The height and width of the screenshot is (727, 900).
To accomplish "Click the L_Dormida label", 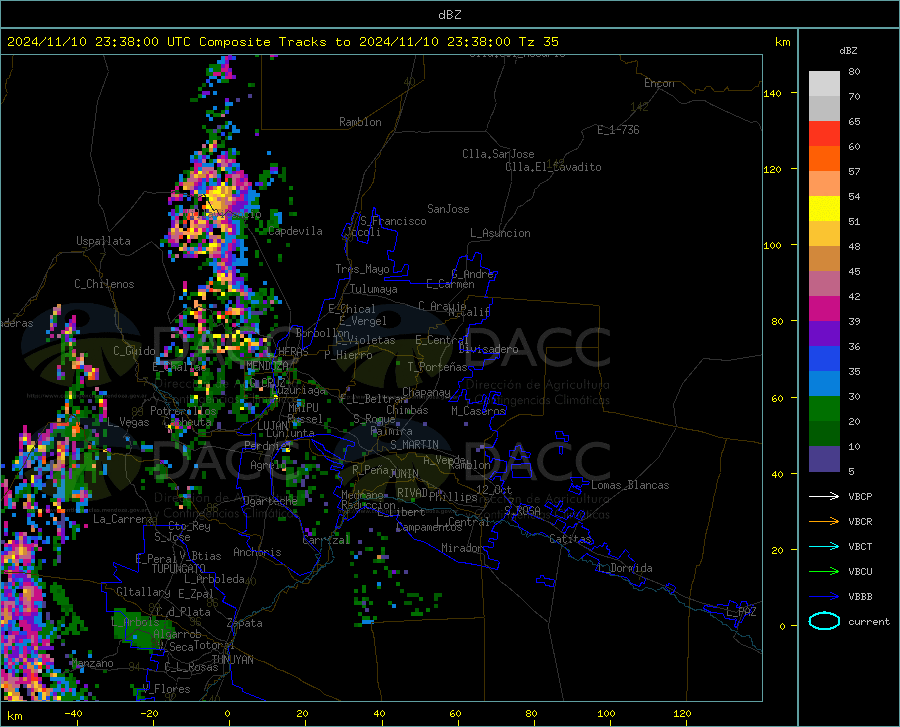I will (625, 568).
